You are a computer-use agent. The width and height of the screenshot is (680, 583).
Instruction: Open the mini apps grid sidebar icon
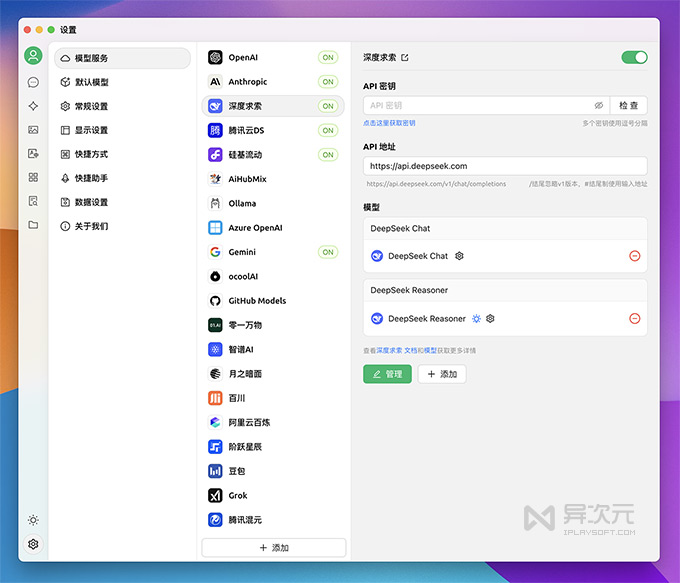[33, 177]
